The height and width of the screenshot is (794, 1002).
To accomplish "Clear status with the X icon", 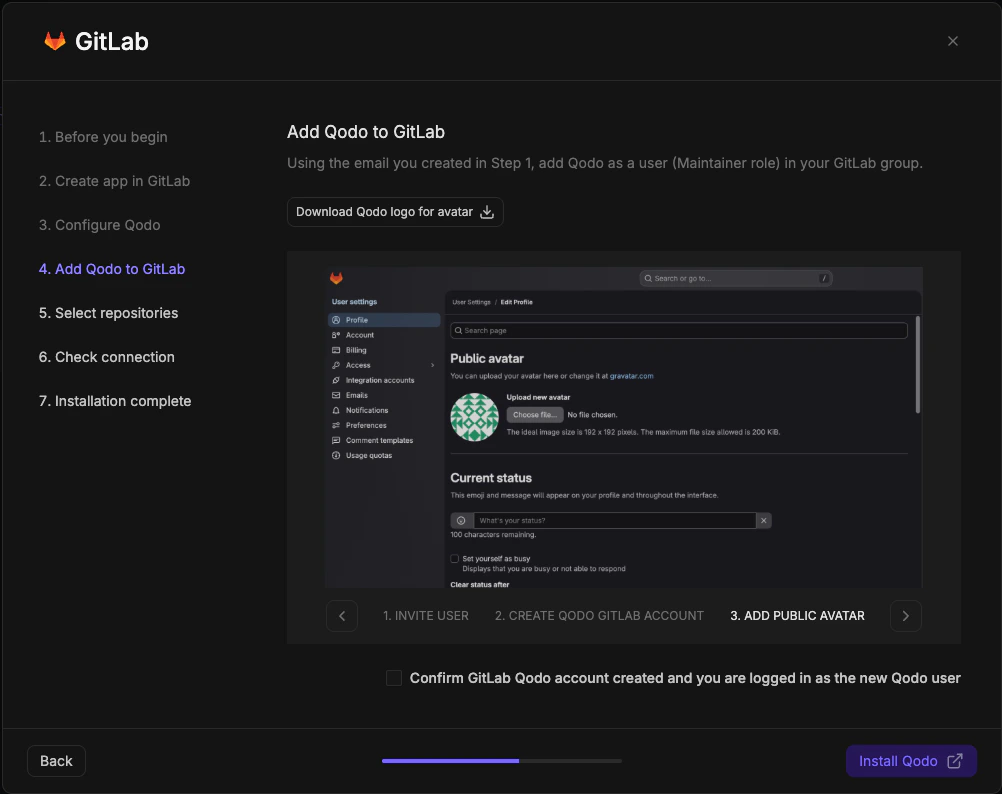I will pos(764,521).
